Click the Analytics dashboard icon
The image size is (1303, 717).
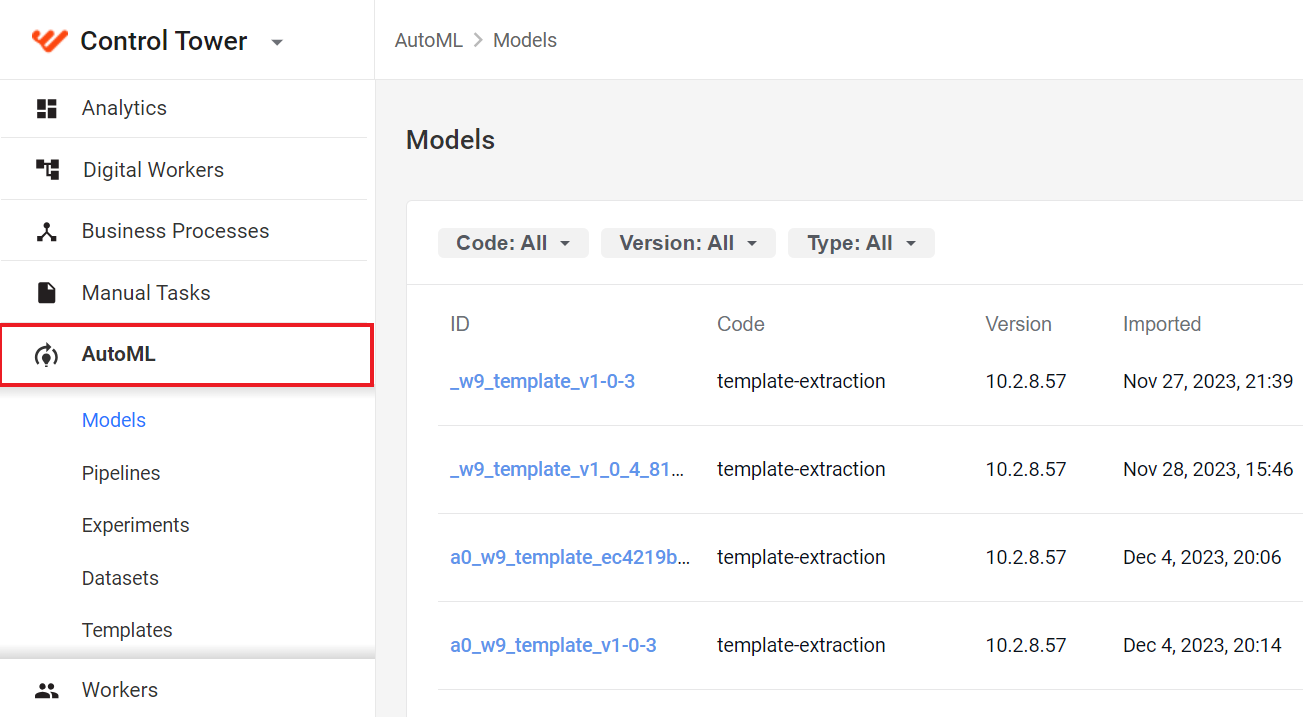click(x=46, y=108)
